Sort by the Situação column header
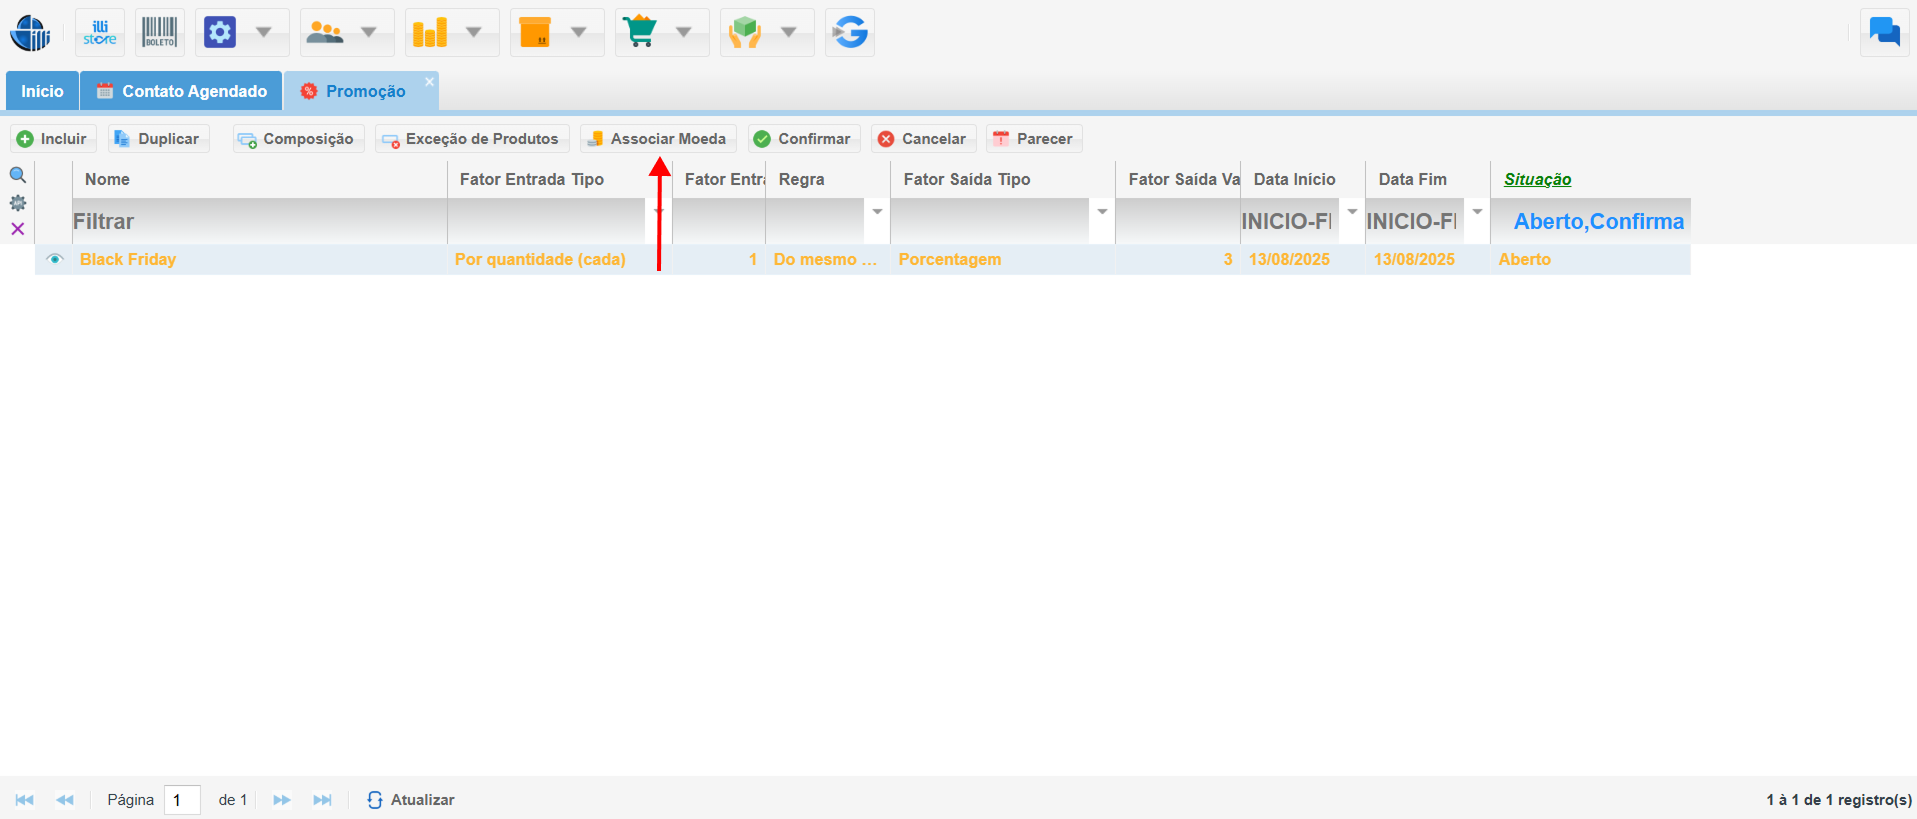This screenshot has width=1917, height=819. tap(1537, 179)
